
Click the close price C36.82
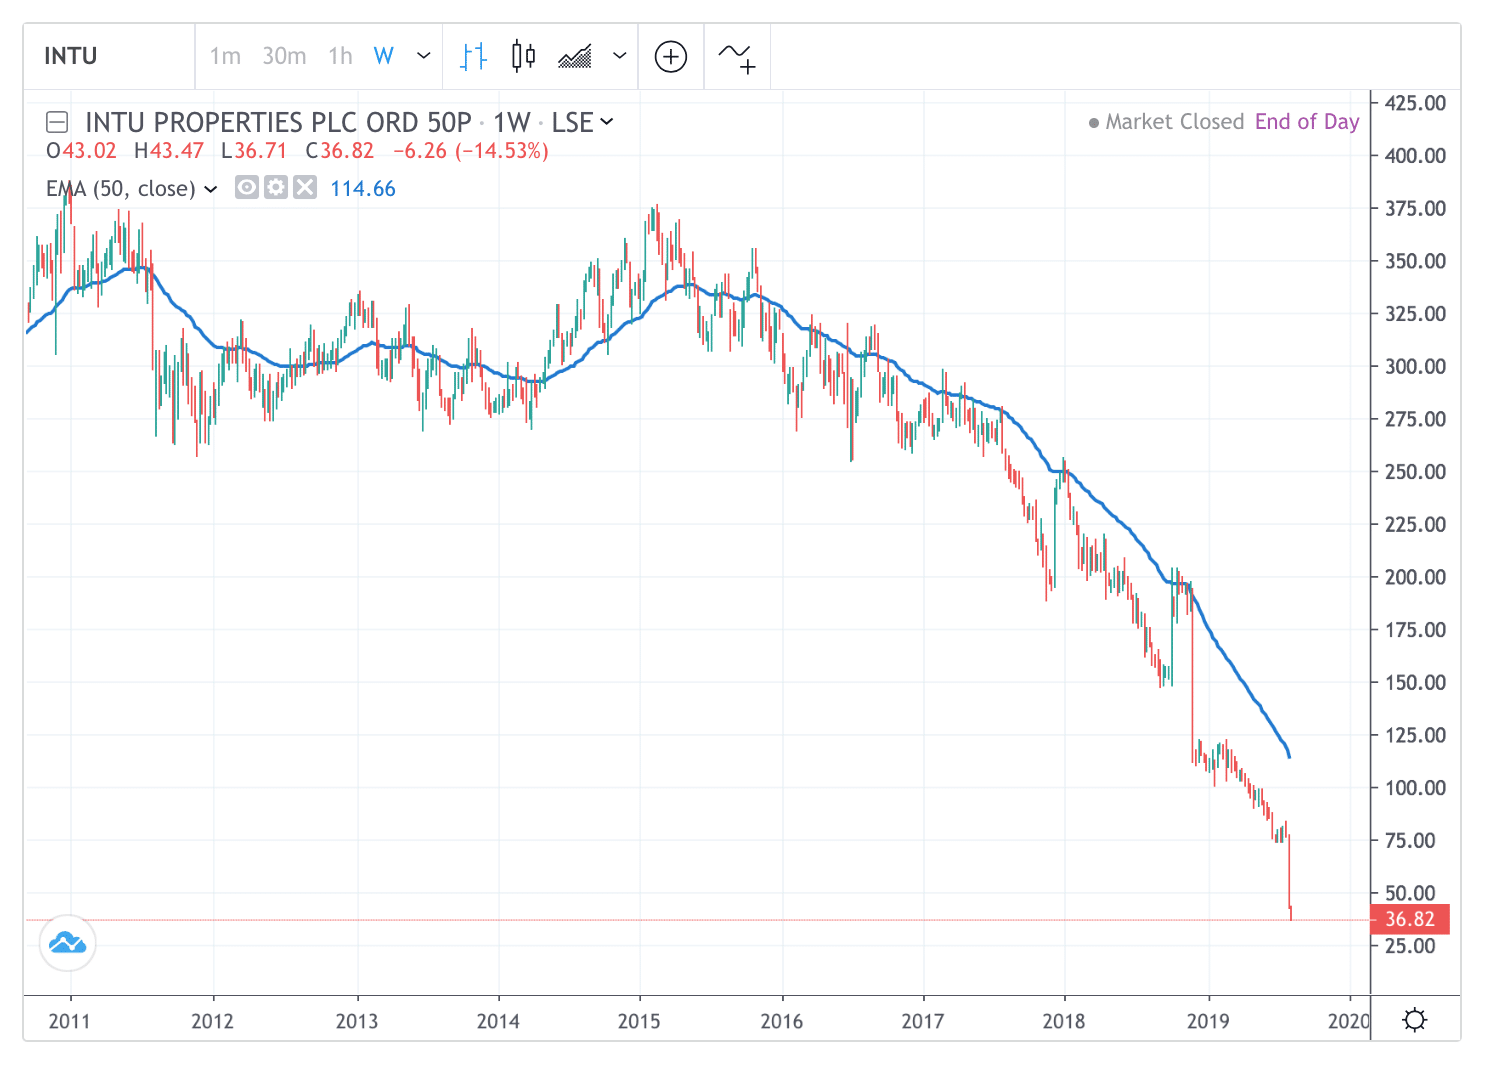pos(340,151)
